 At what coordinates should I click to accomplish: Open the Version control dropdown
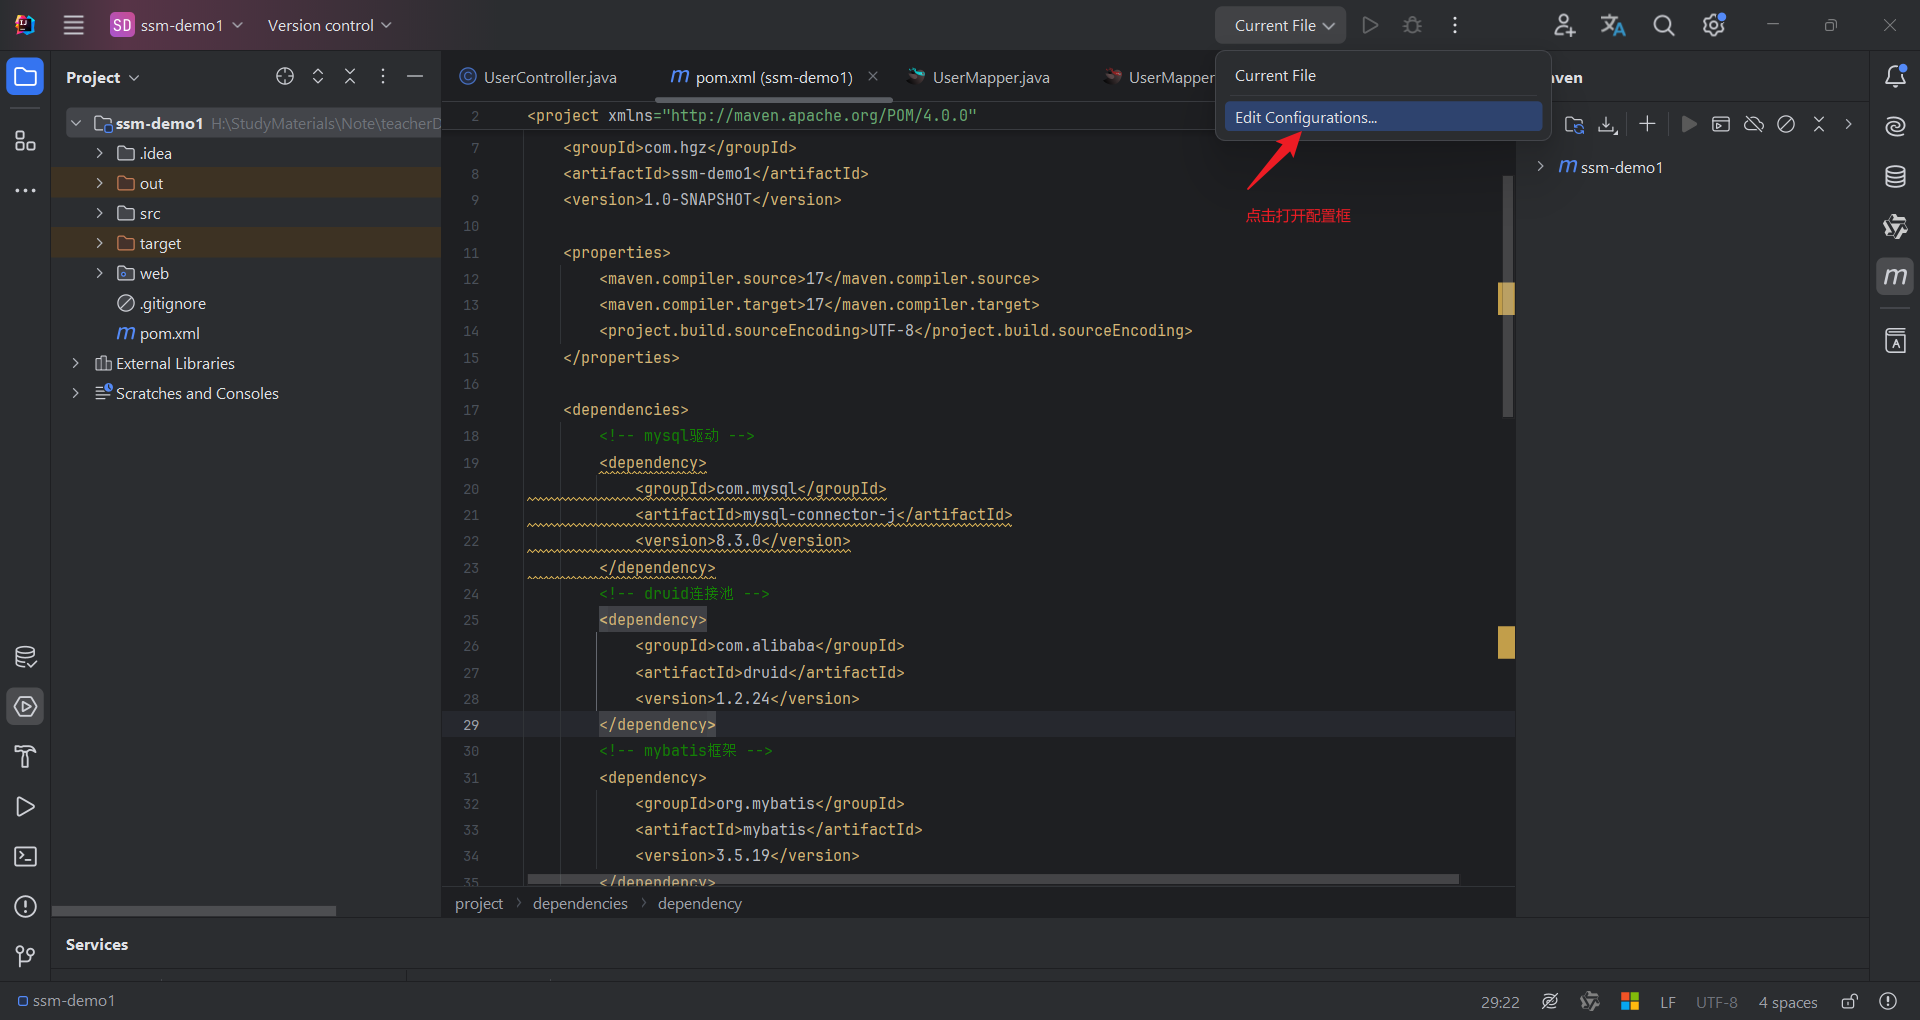point(329,25)
